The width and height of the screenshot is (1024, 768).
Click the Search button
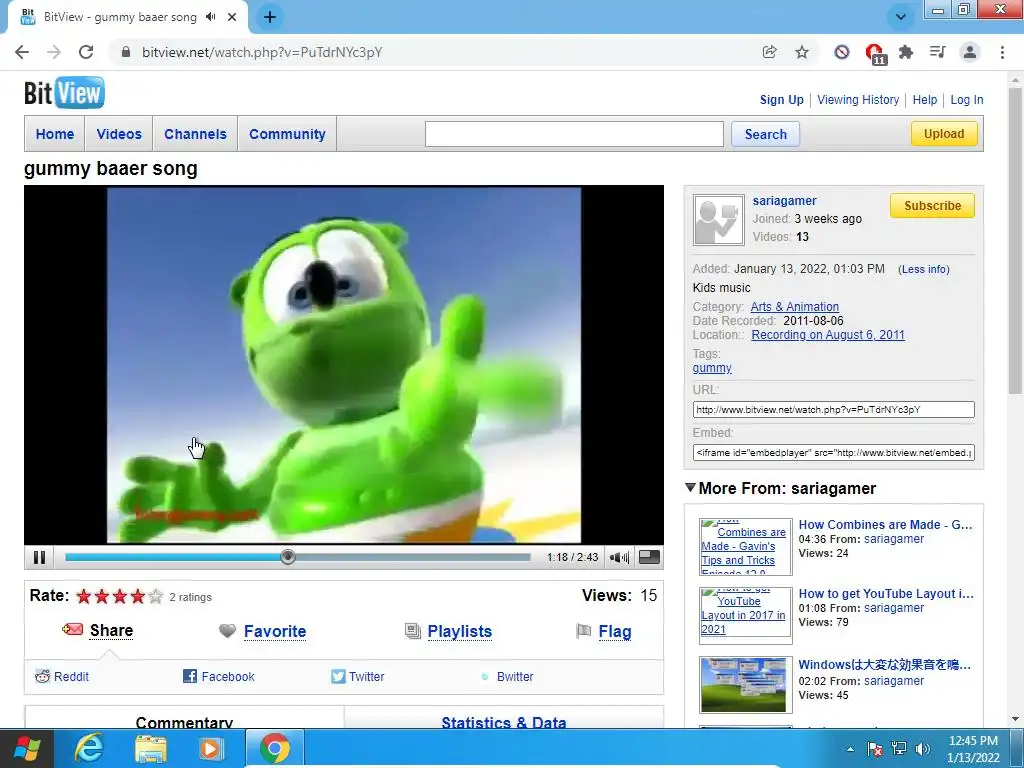[765, 134]
